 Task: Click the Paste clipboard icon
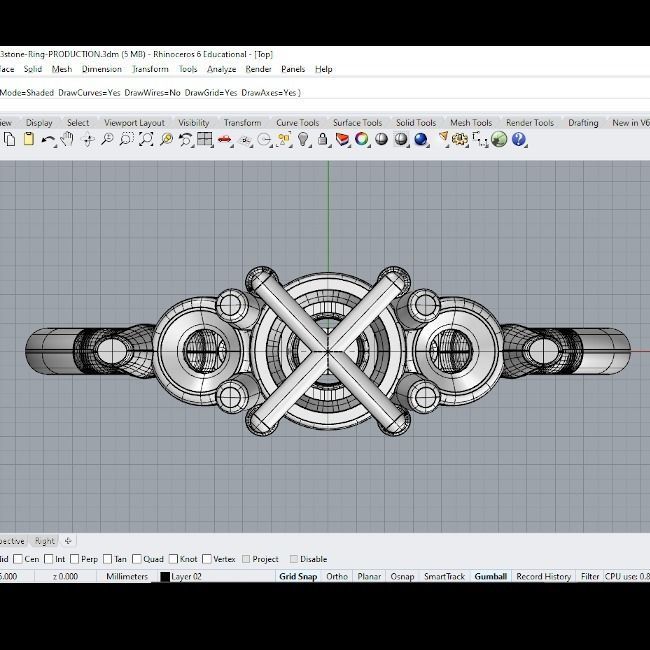click(29, 139)
